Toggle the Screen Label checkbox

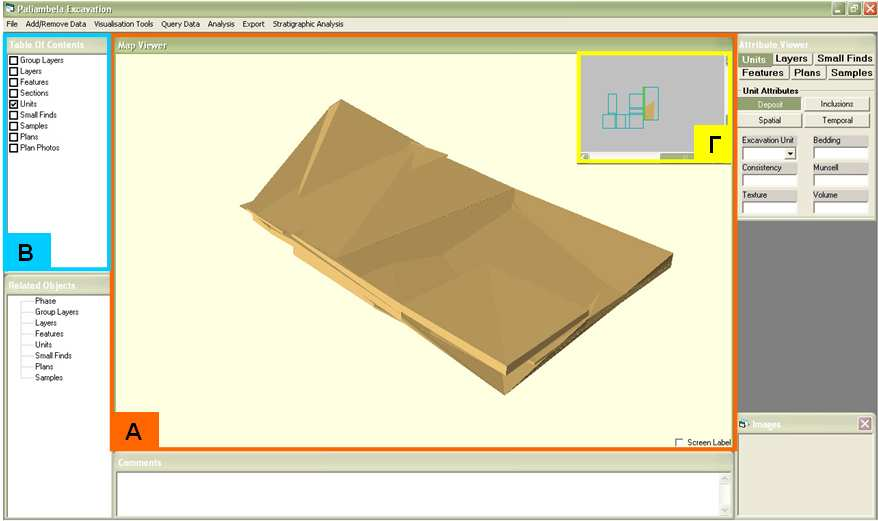(x=679, y=443)
